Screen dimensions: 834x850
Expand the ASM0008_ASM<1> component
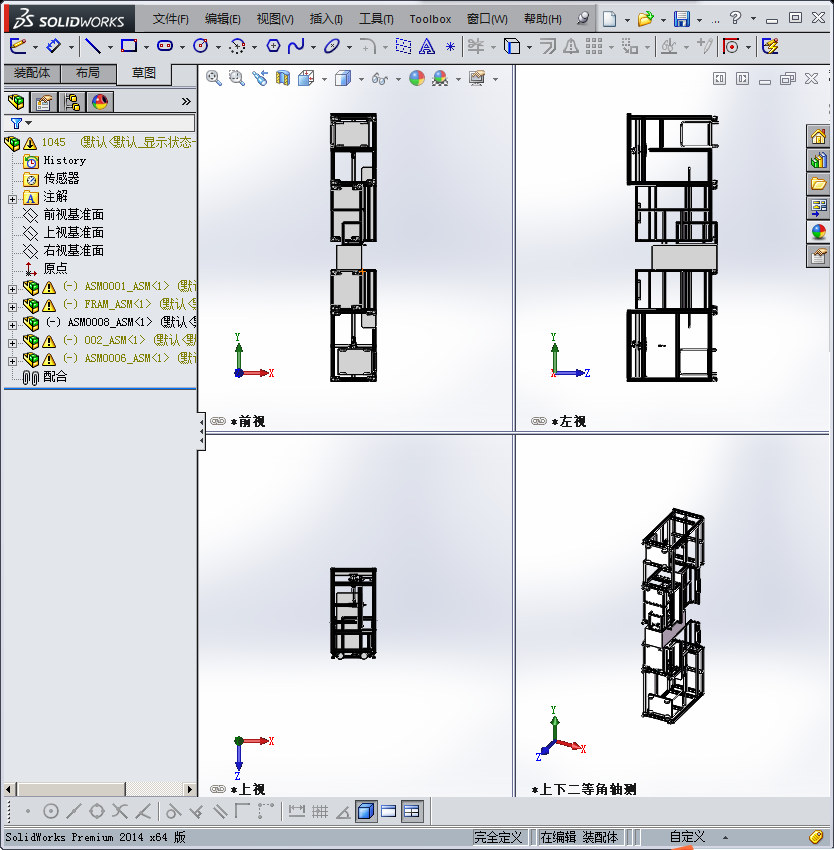point(12,325)
